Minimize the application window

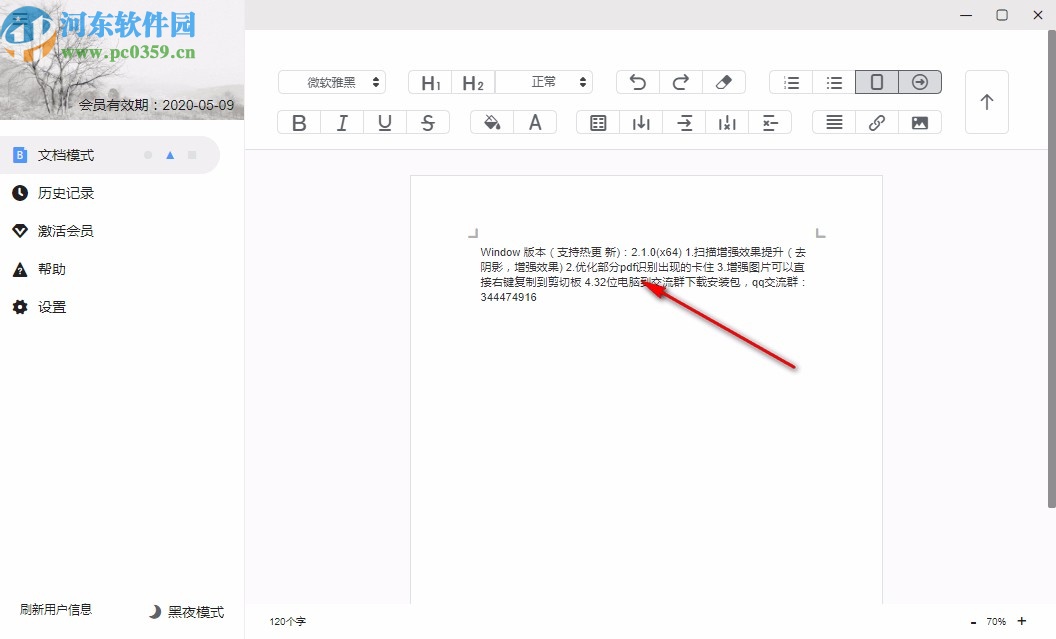[x=966, y=15]
